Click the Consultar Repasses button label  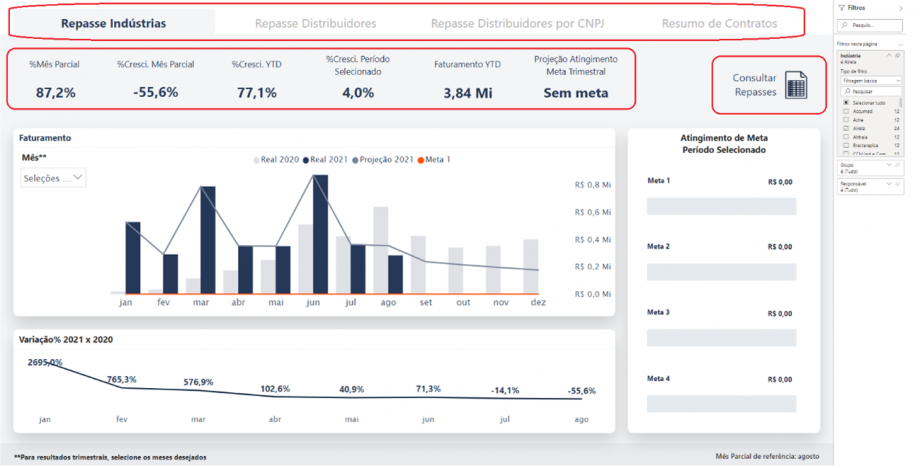pyautogui.click(x=755, y=85)
